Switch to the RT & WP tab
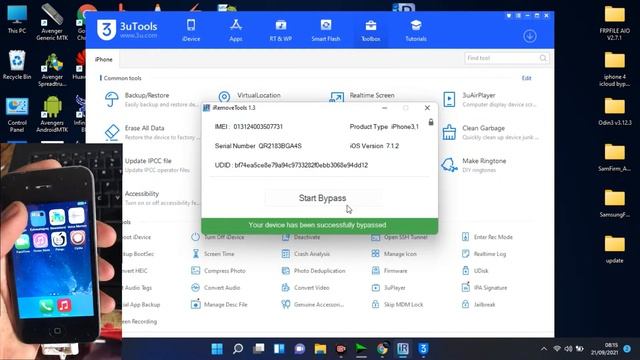The width and height of the screenshot is (640, 360). pyautogui.click(x=280, y=30)
